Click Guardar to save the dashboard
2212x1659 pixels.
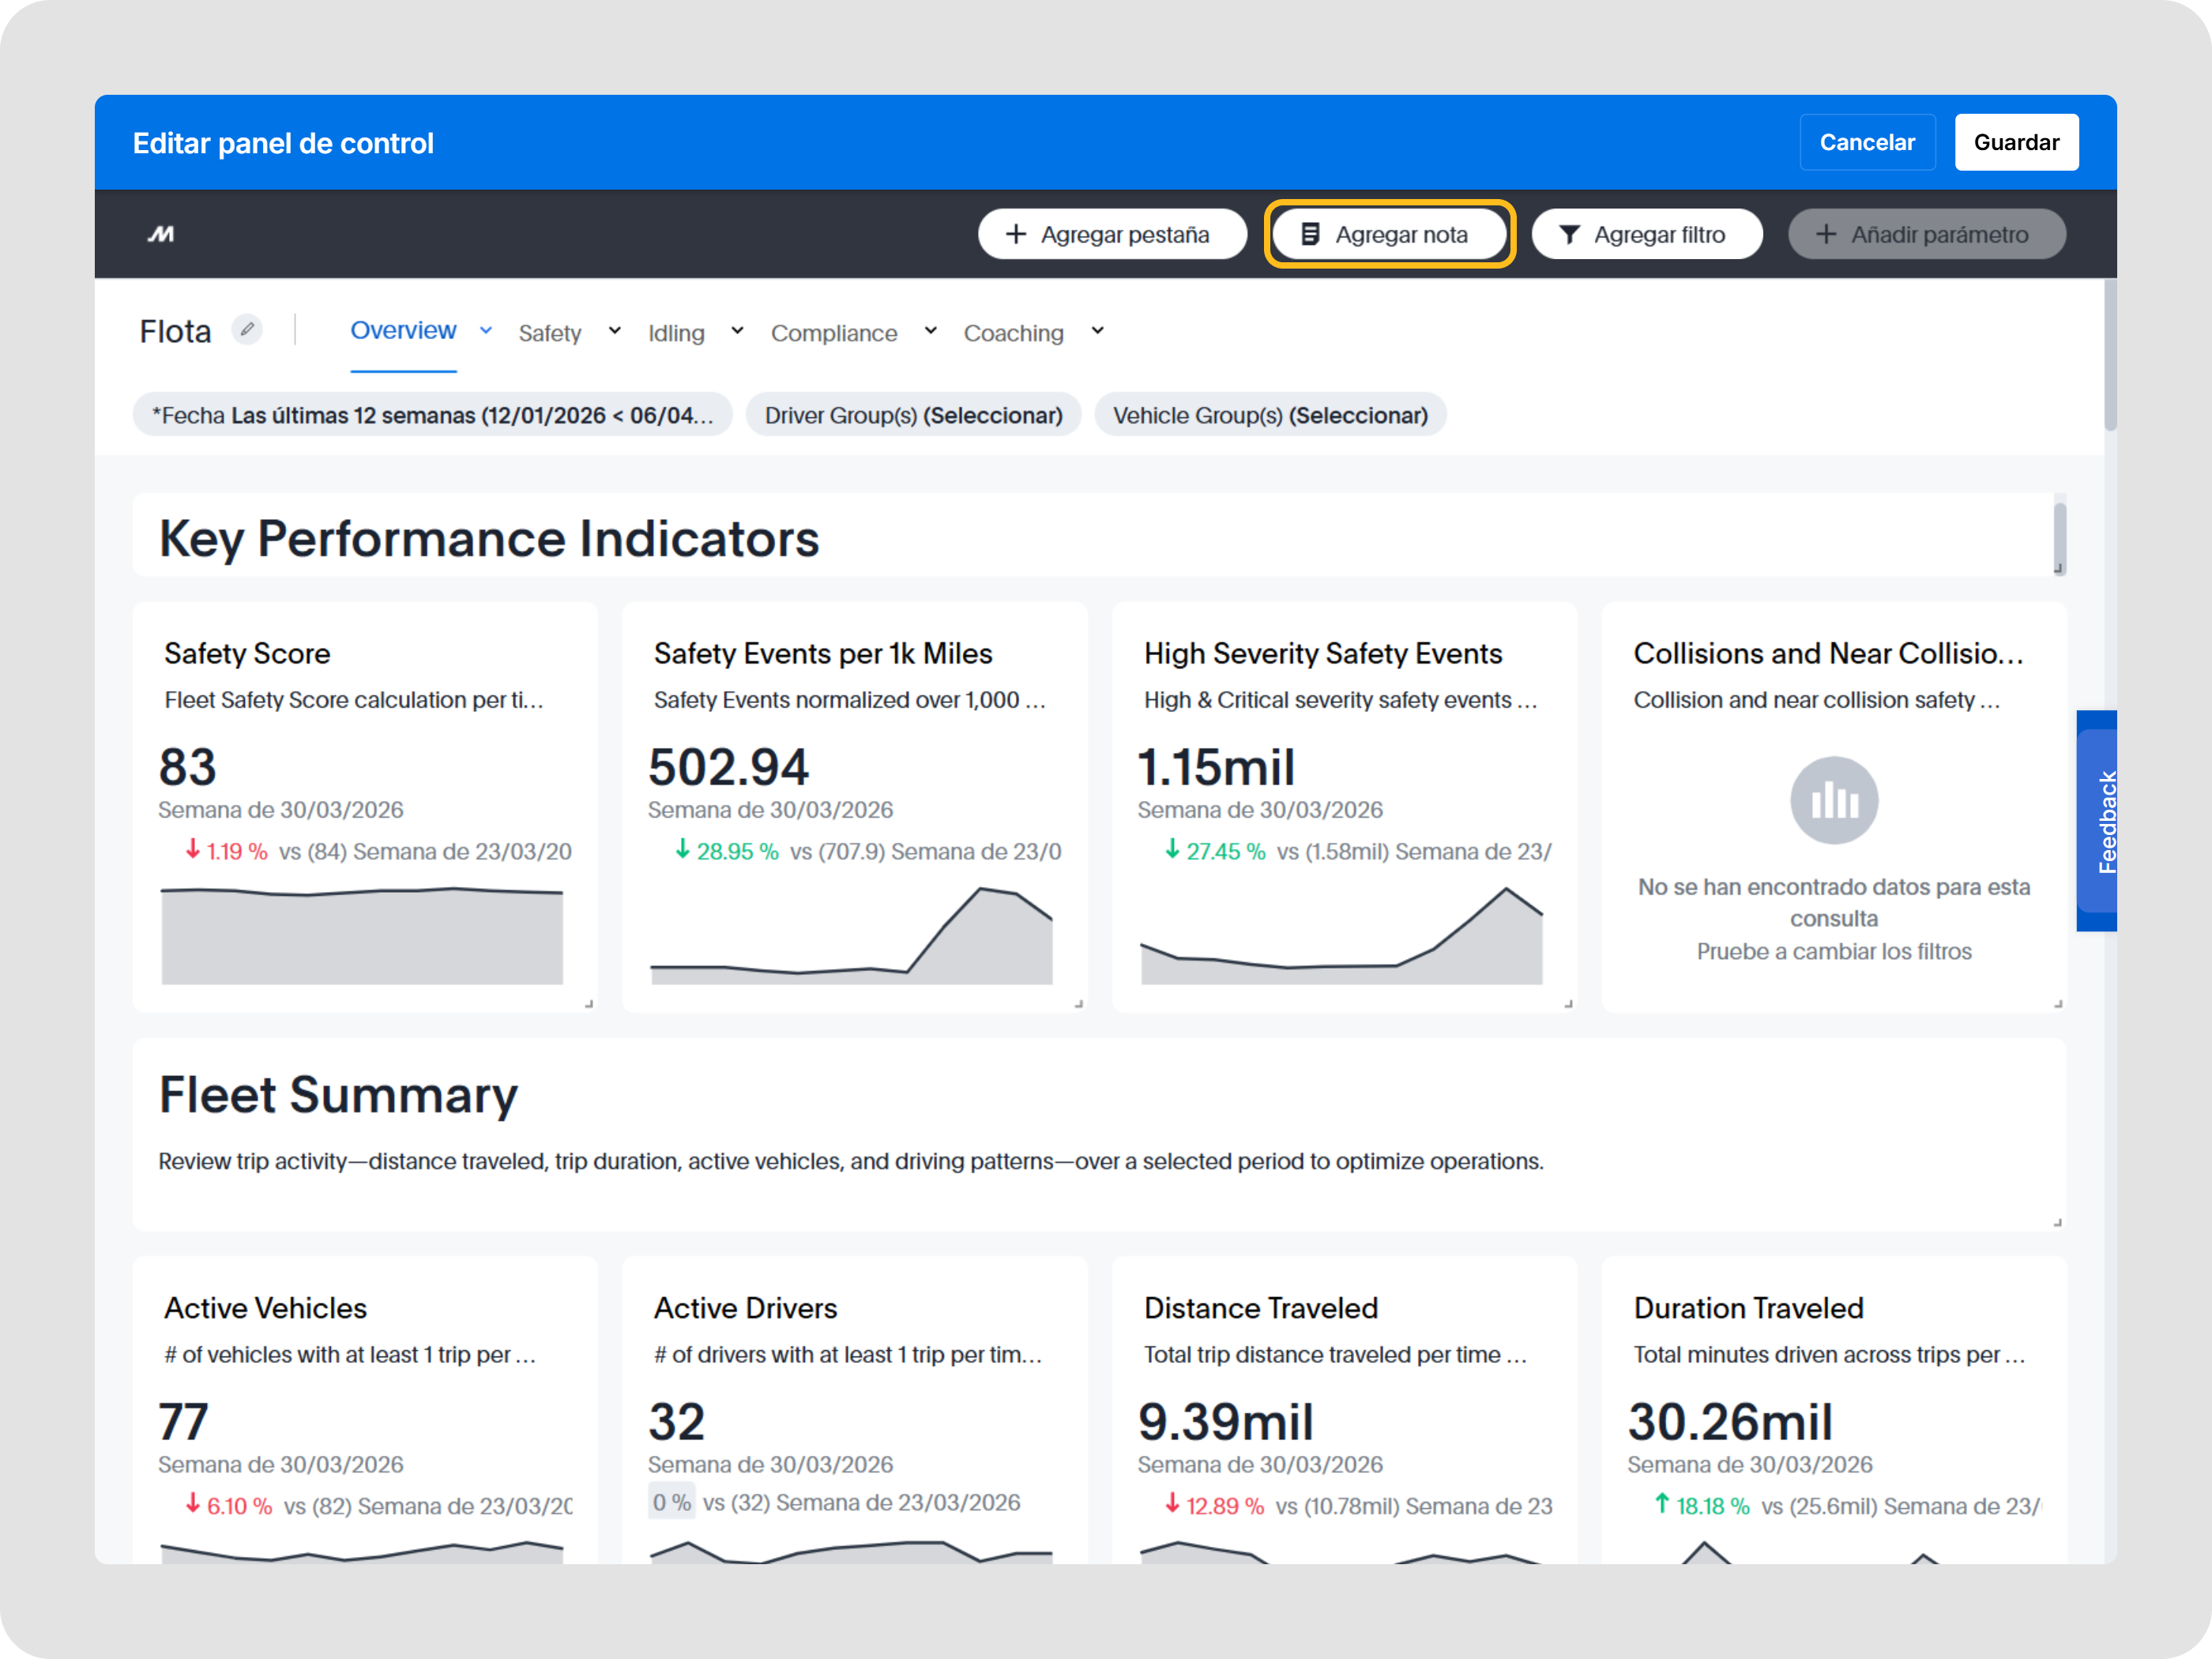[2015, 142]
